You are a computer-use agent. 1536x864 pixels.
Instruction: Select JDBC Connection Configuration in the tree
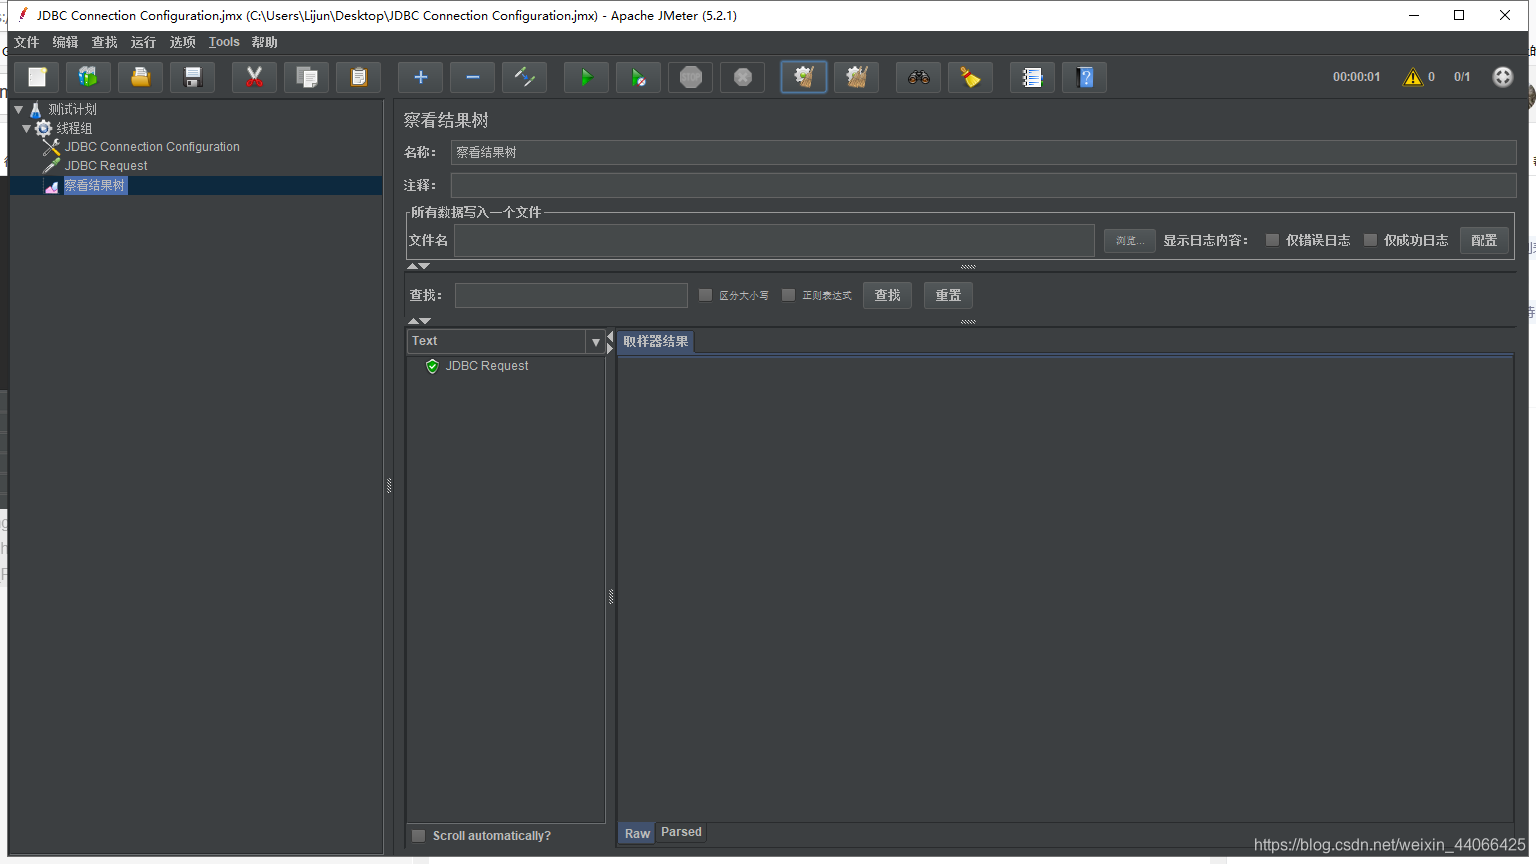[152, 147]
